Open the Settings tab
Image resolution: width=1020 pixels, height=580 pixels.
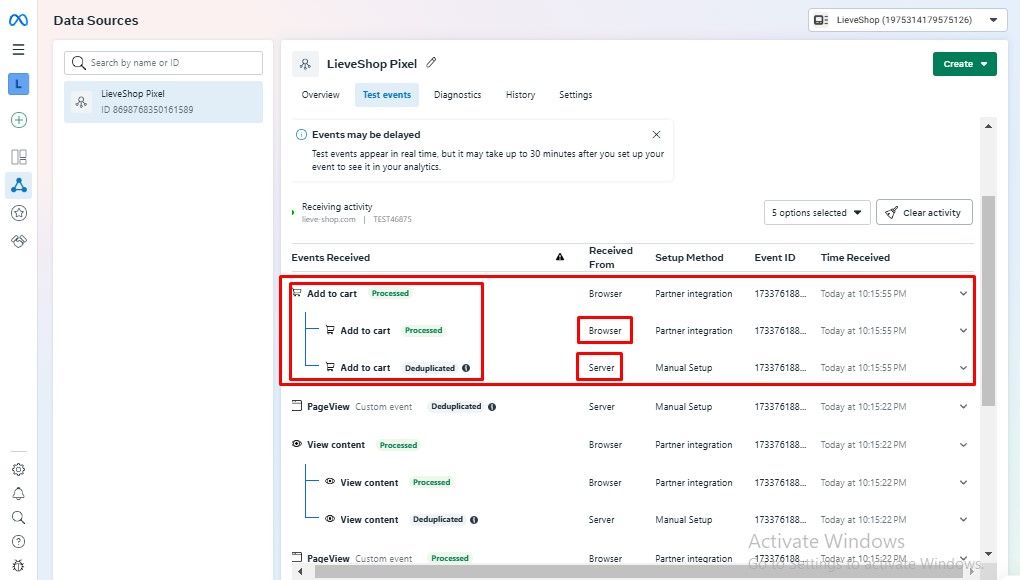[x=576, y=95]
